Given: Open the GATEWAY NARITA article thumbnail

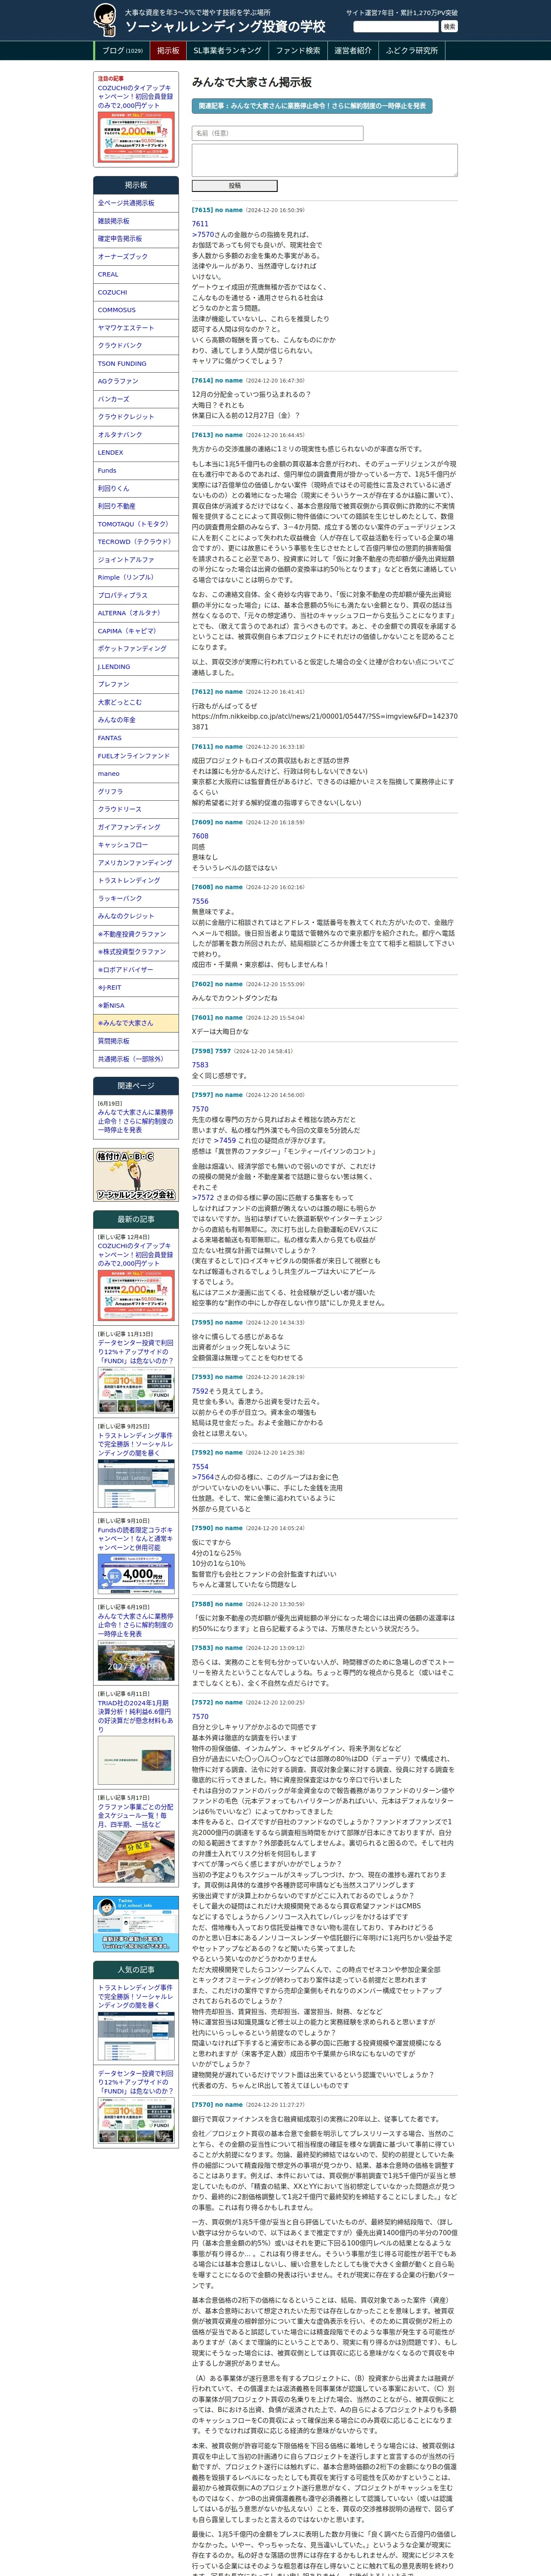Looking at the screenshot, I should coord(136,1662).
